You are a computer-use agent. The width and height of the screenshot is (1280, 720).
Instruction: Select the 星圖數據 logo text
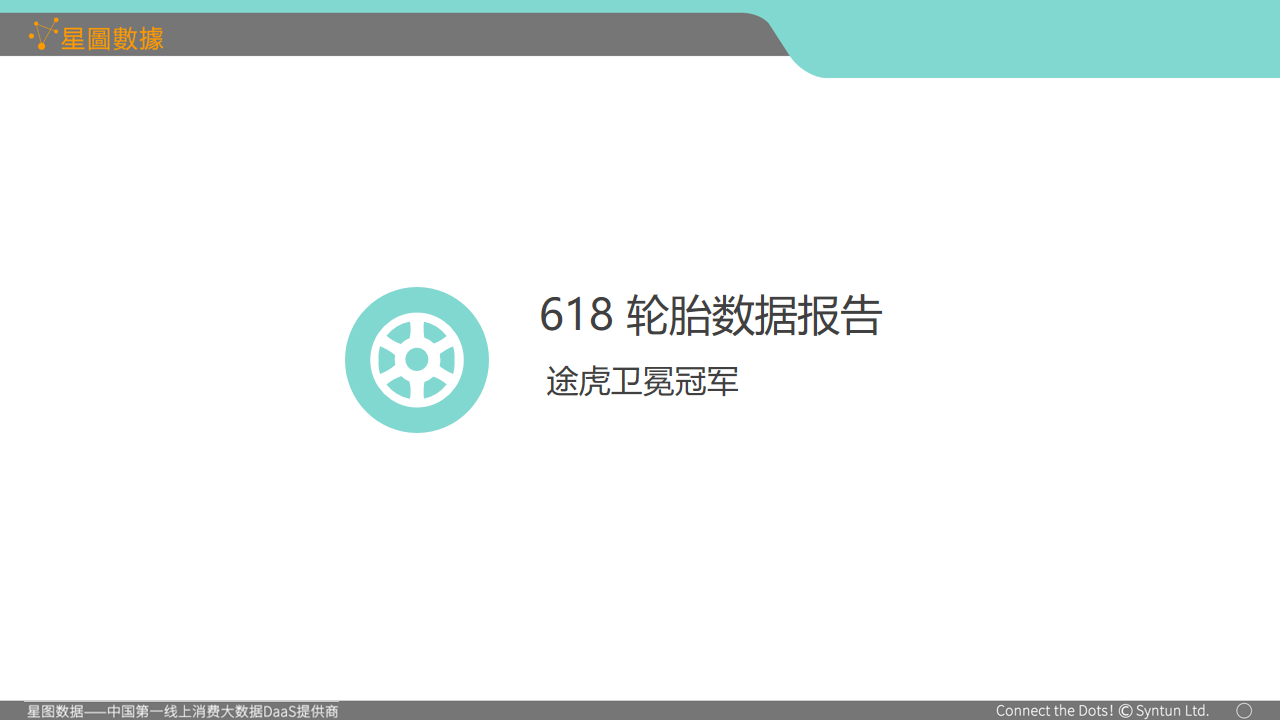(x=112, y=38)
